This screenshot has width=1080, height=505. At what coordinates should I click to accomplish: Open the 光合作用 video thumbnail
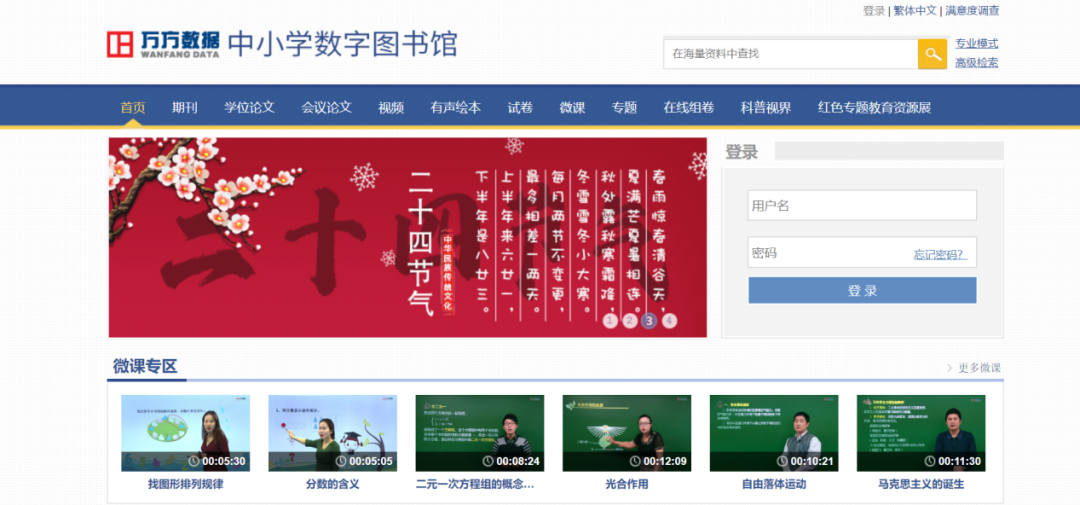[627, 433]
